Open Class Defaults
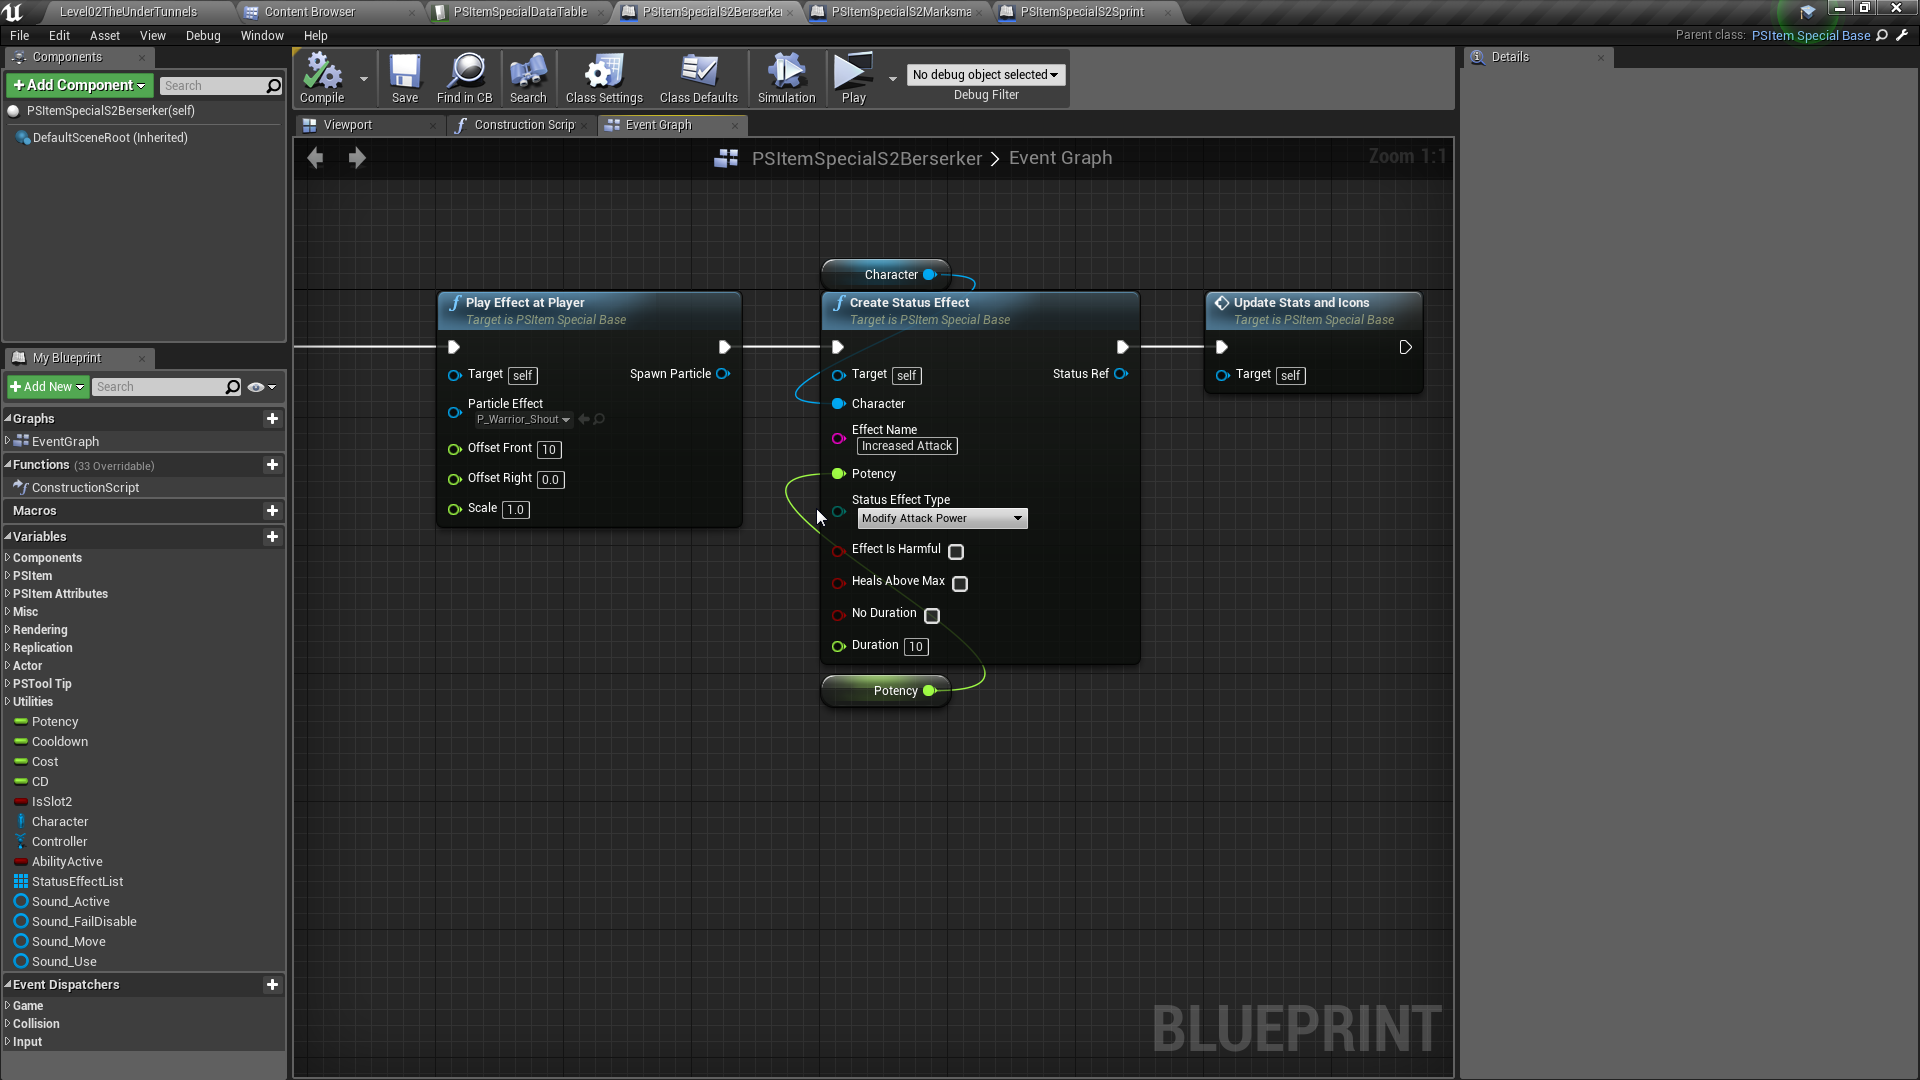The width and height of the screenshot is (1920, 1080). [699, 78]
